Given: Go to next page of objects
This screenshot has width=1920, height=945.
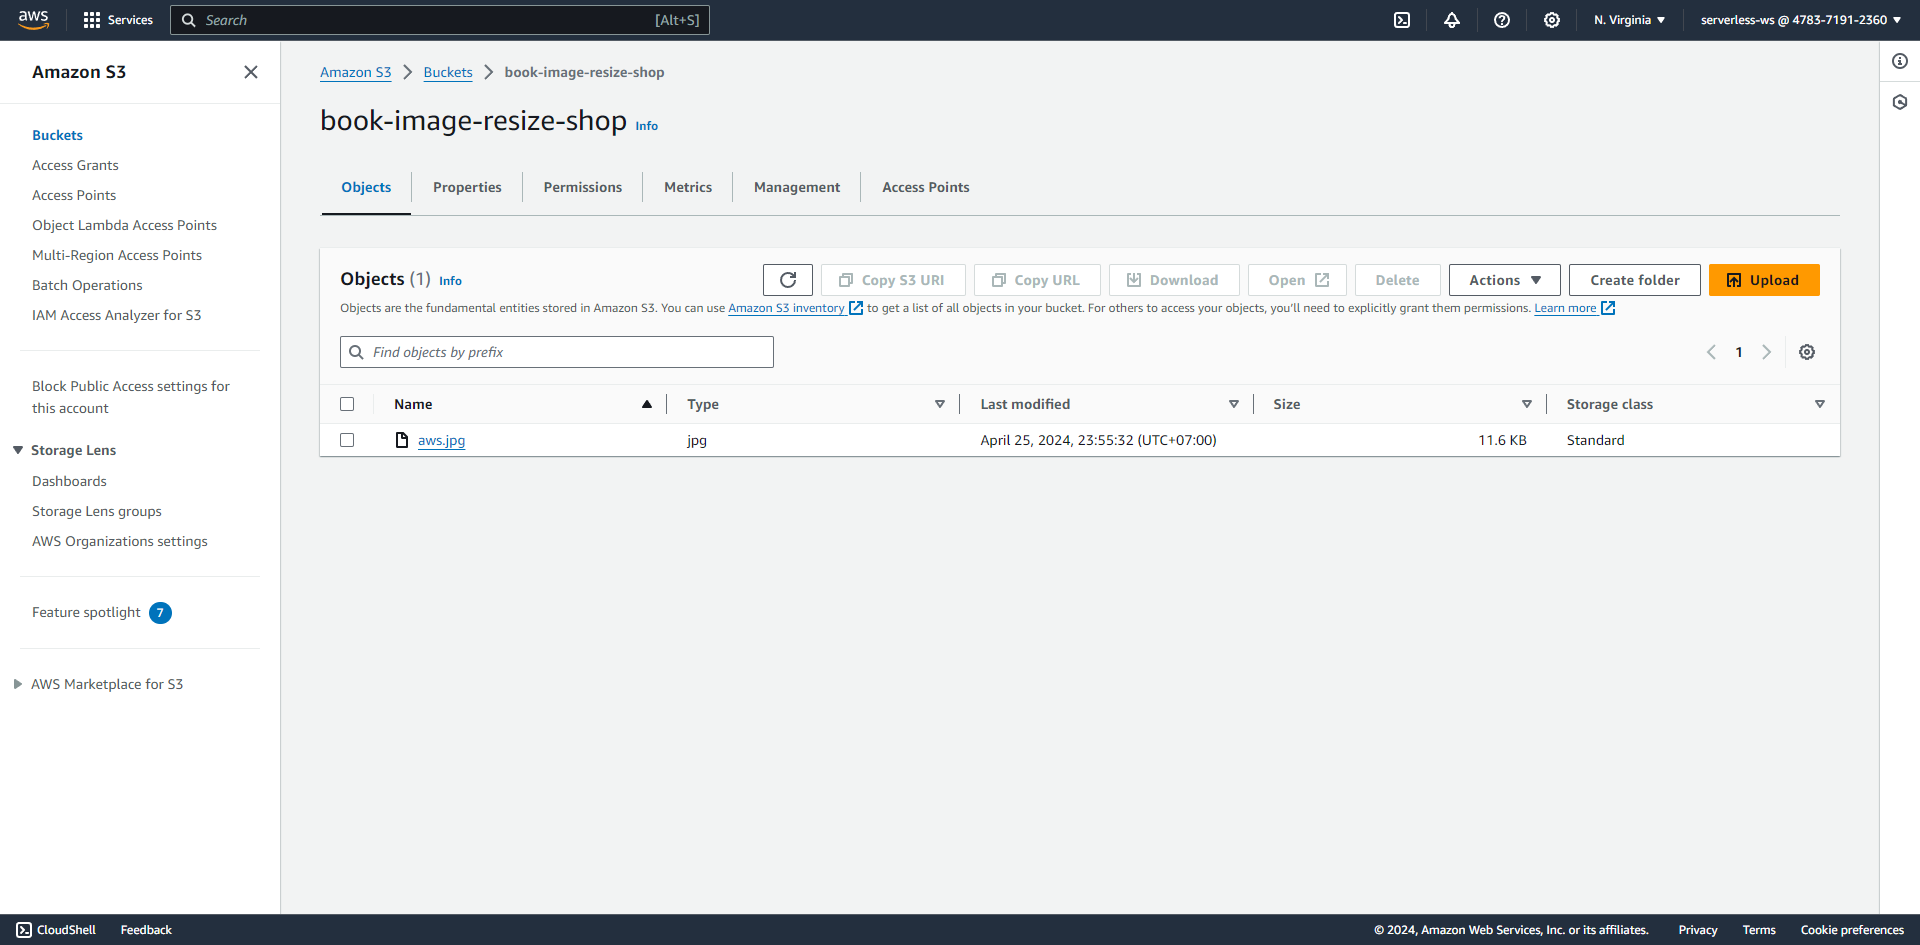Looking at the screenshot, I should [x=1767, y=352].
